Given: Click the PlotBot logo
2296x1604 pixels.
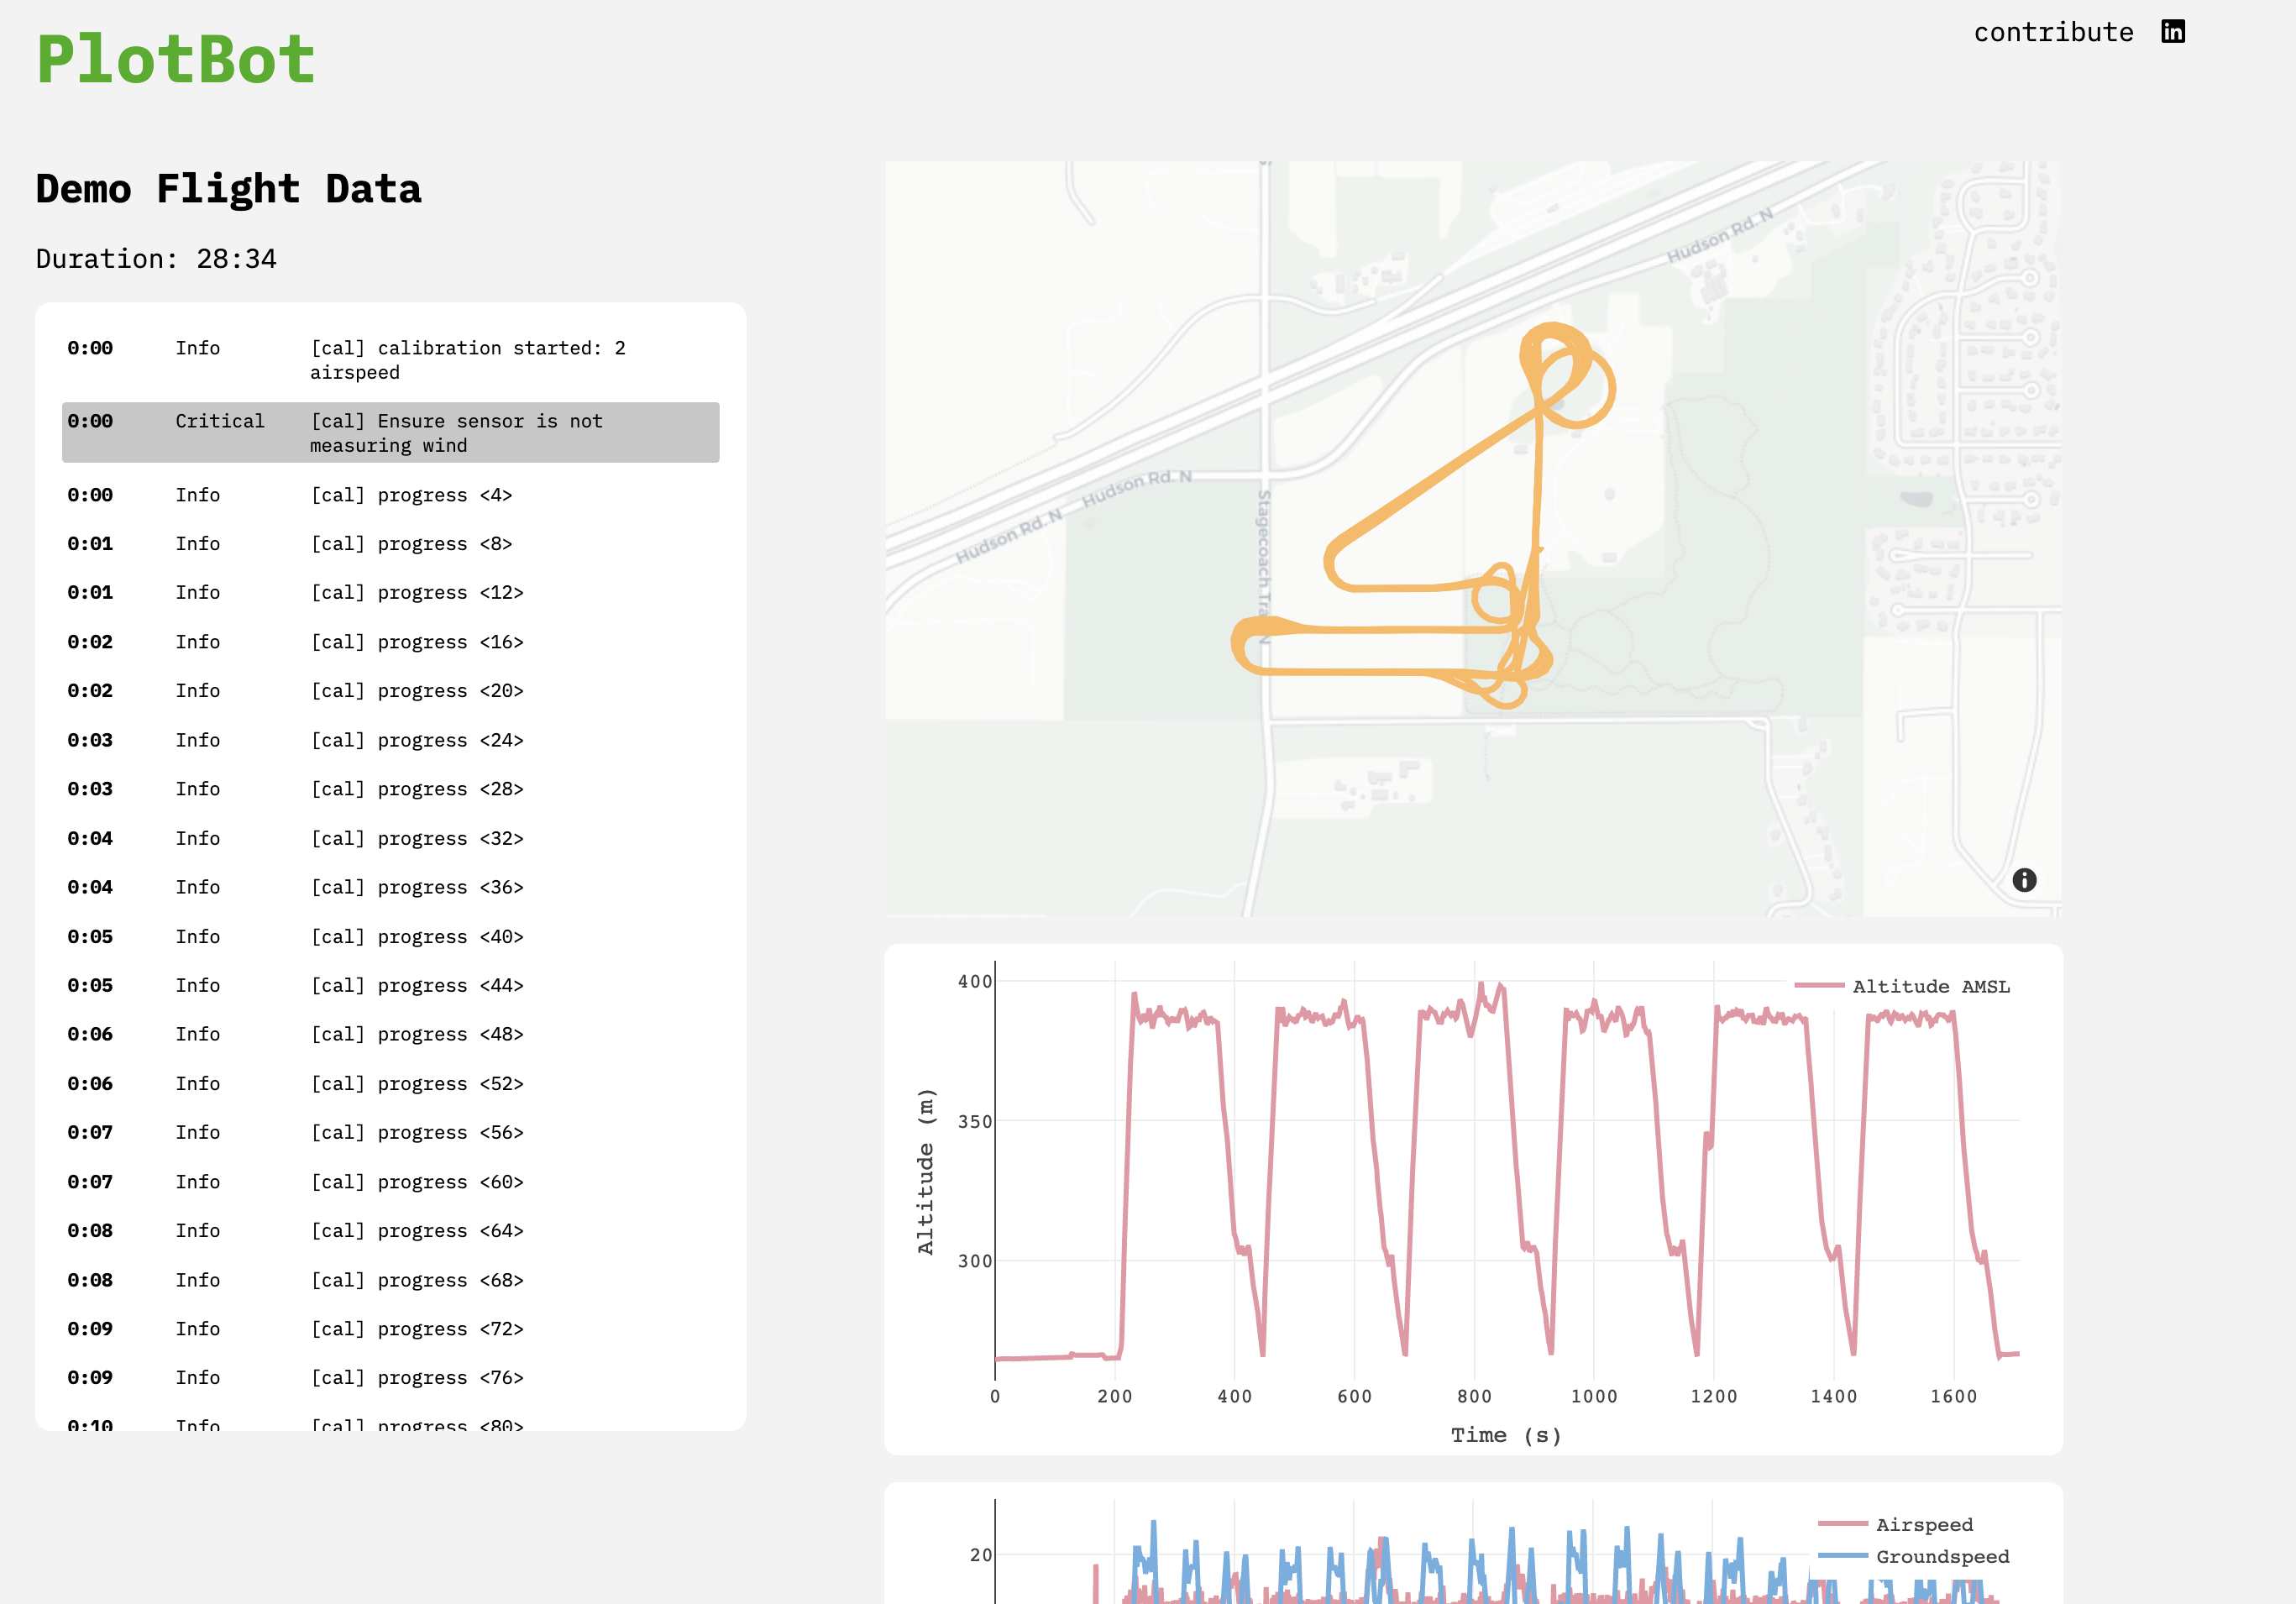Looking at the screenshot, I should [176, 60].
